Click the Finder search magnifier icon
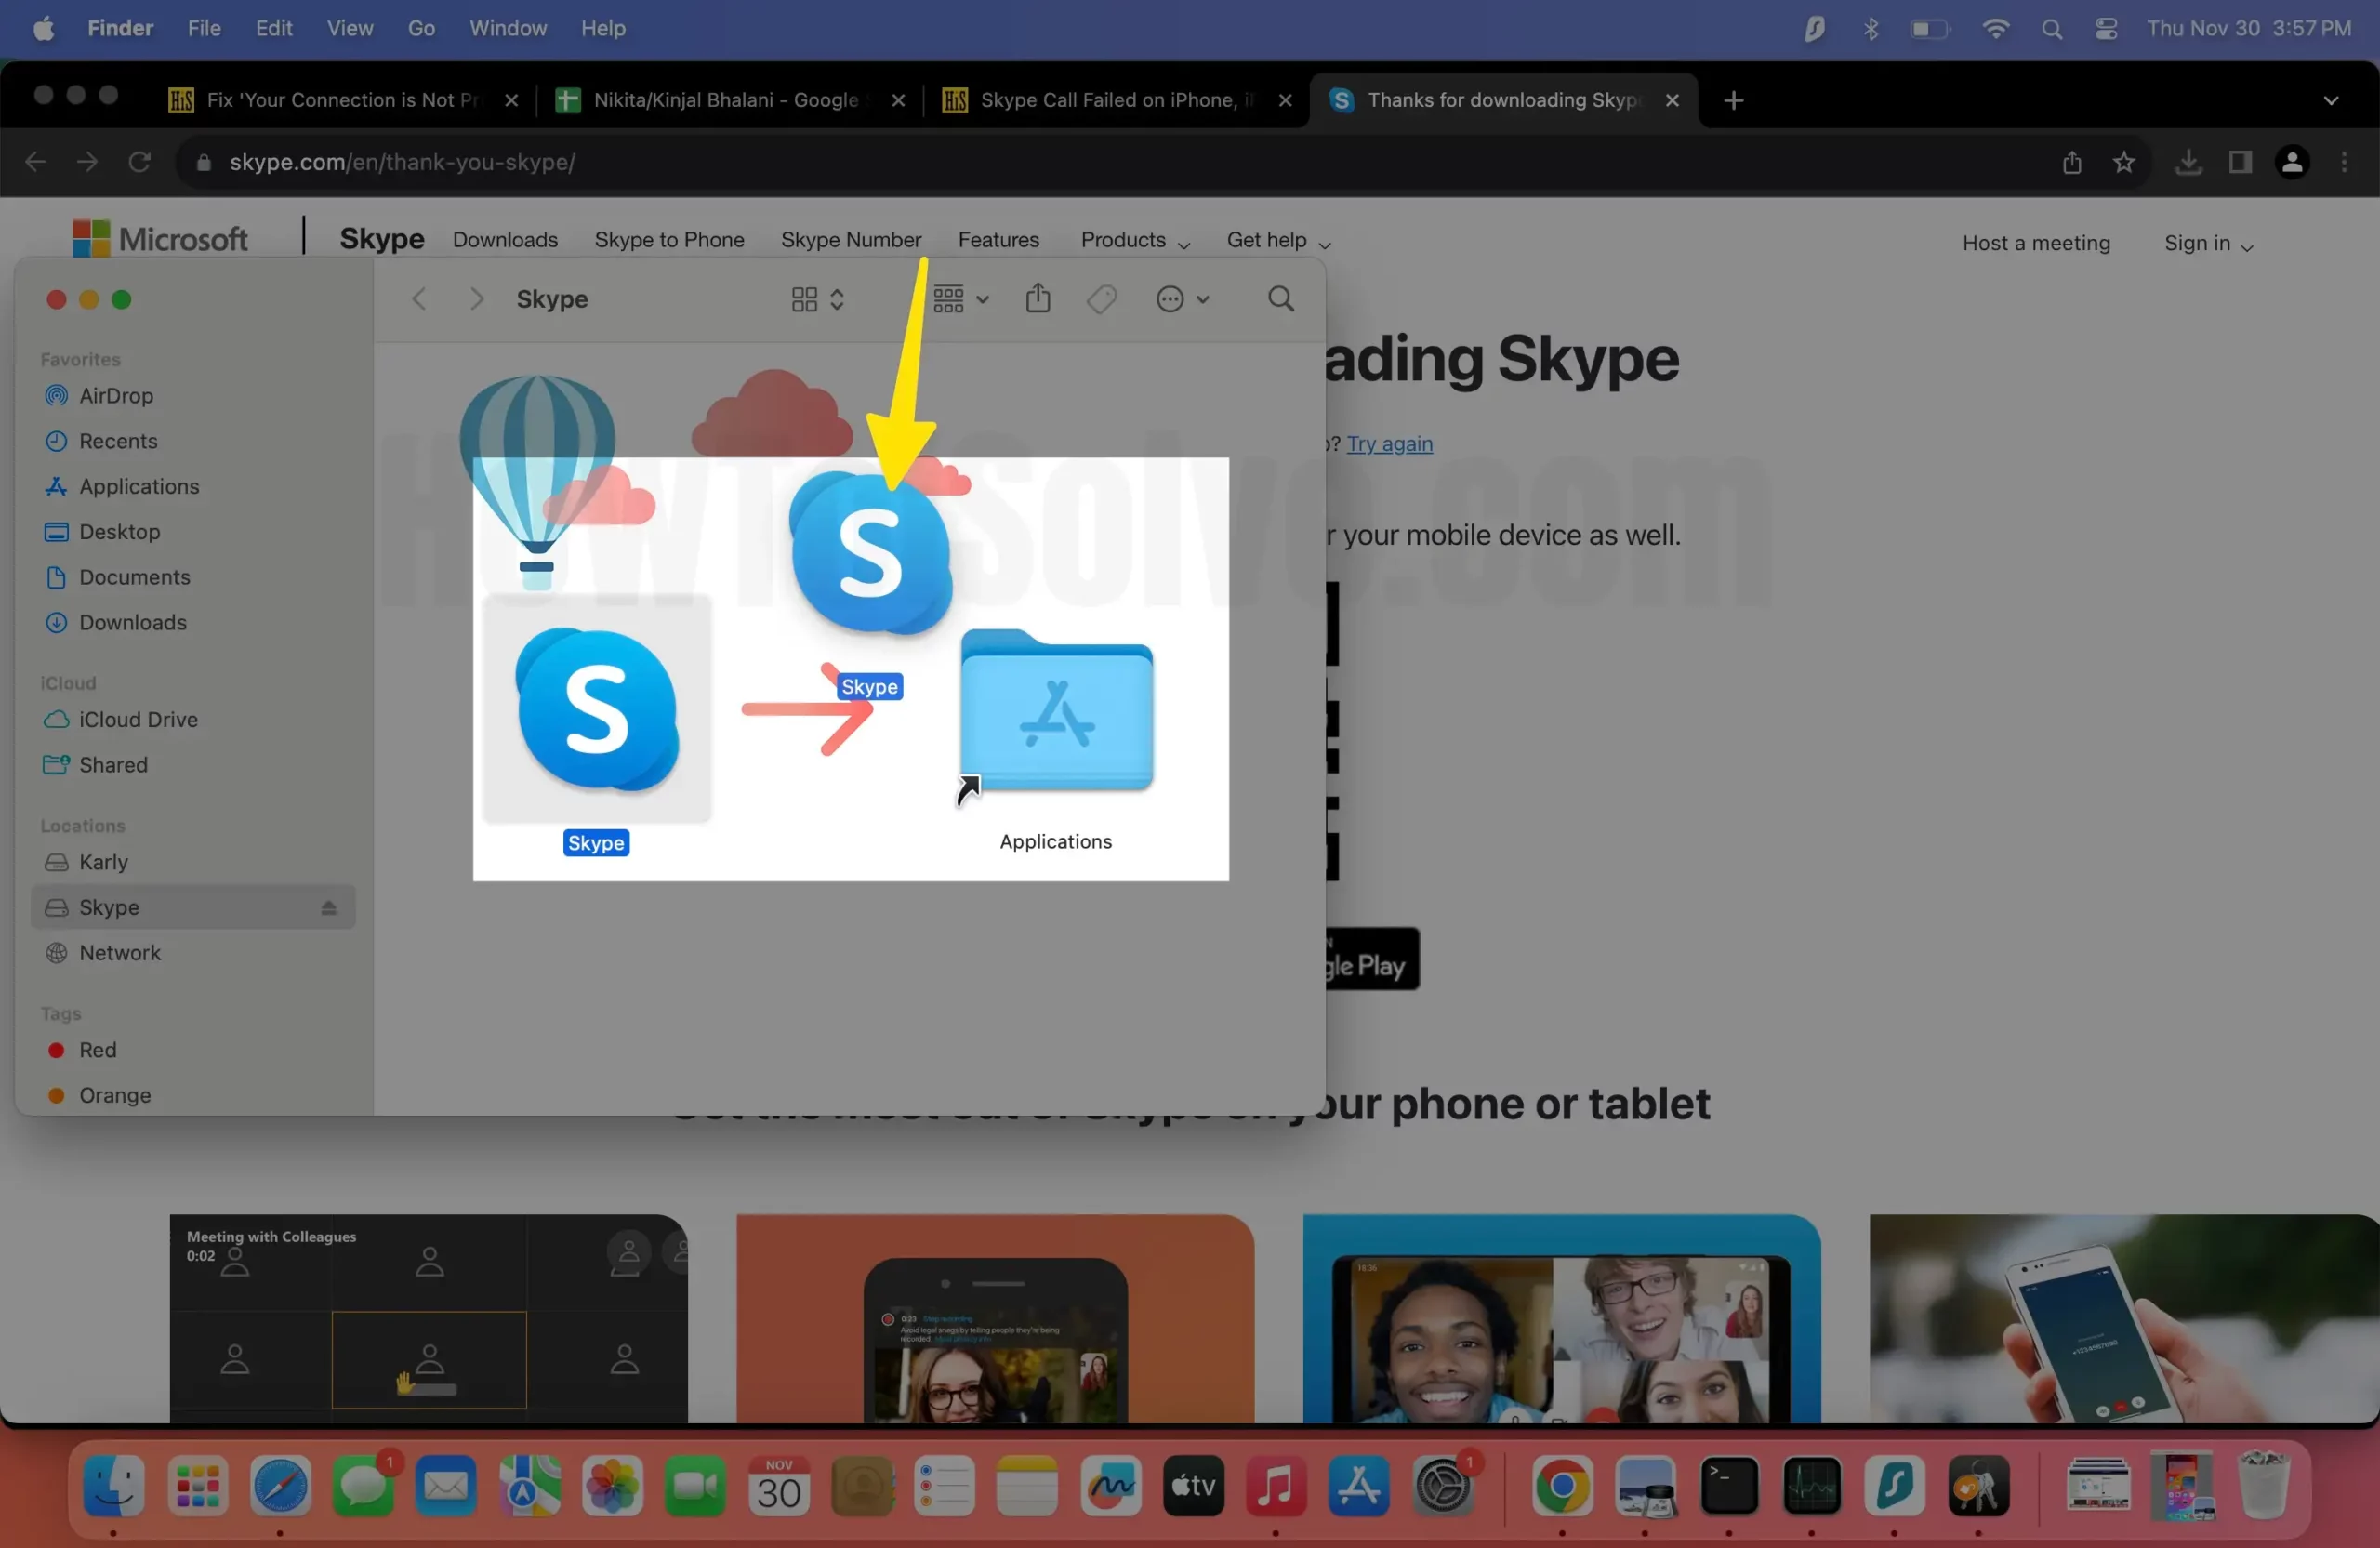Screen dimensions: 2380x1548 1280,299
